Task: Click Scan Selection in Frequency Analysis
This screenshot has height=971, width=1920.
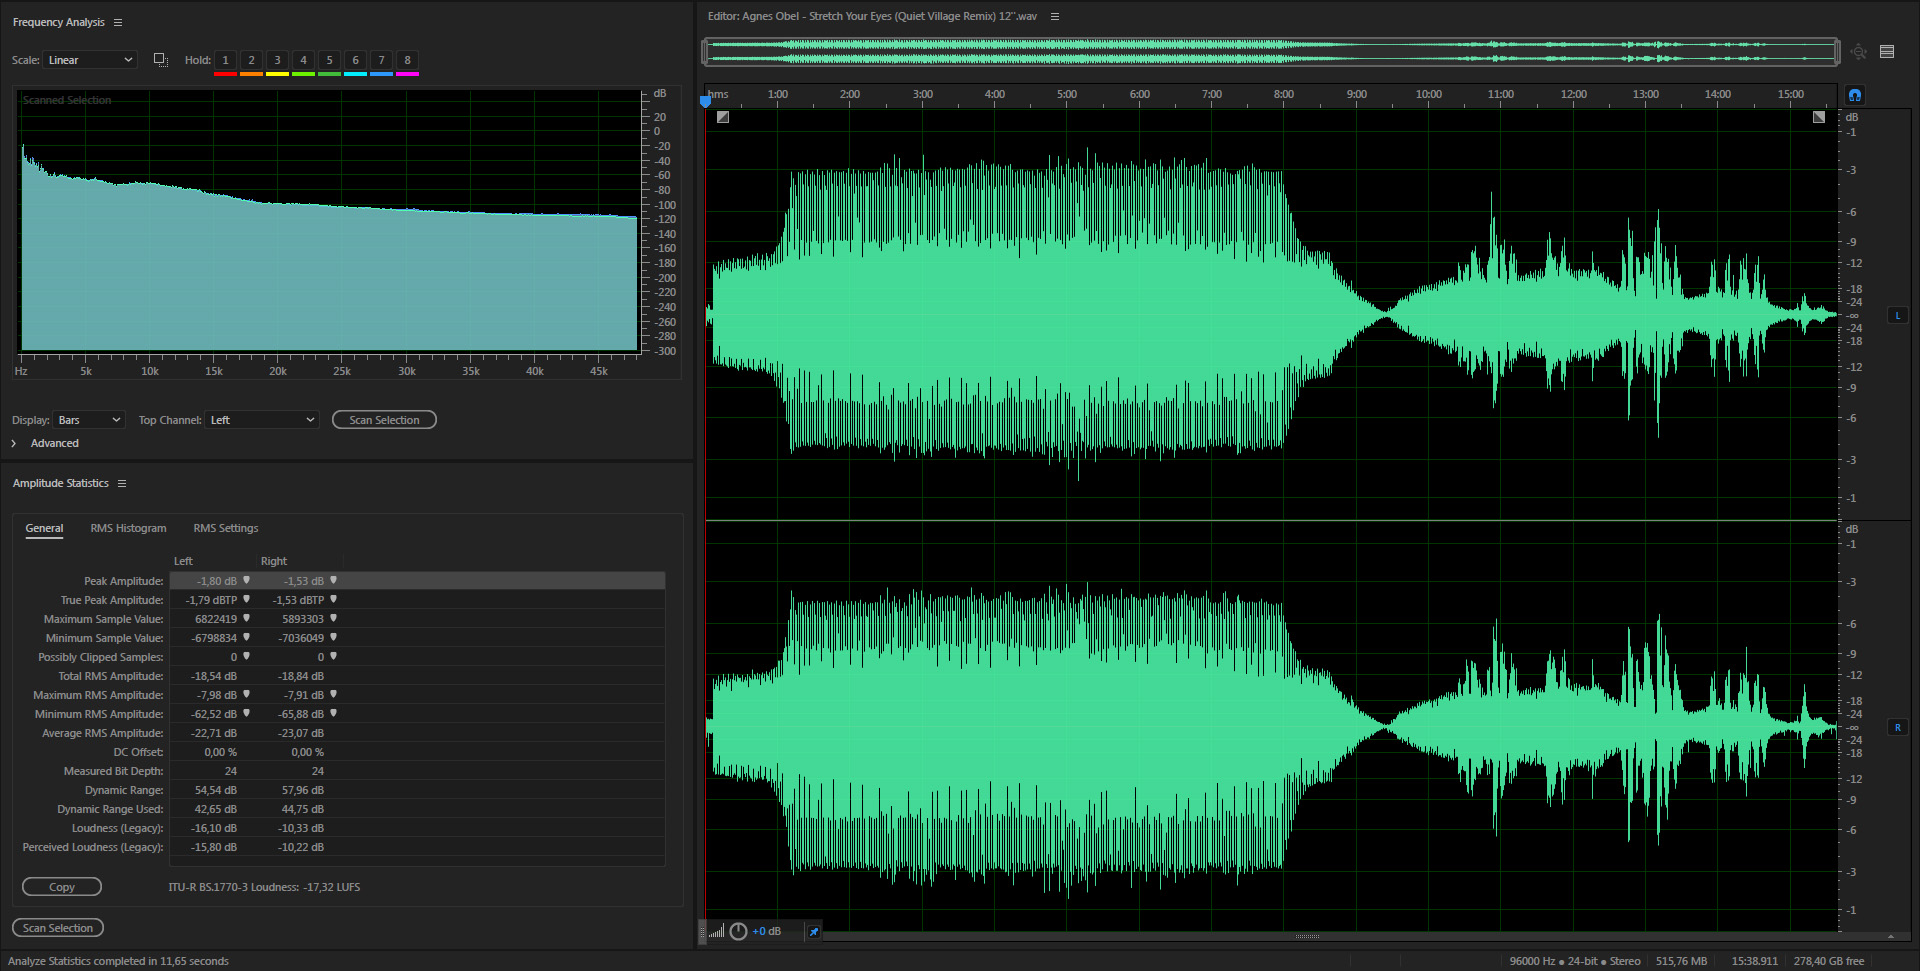Action: (x=384, y=420)
